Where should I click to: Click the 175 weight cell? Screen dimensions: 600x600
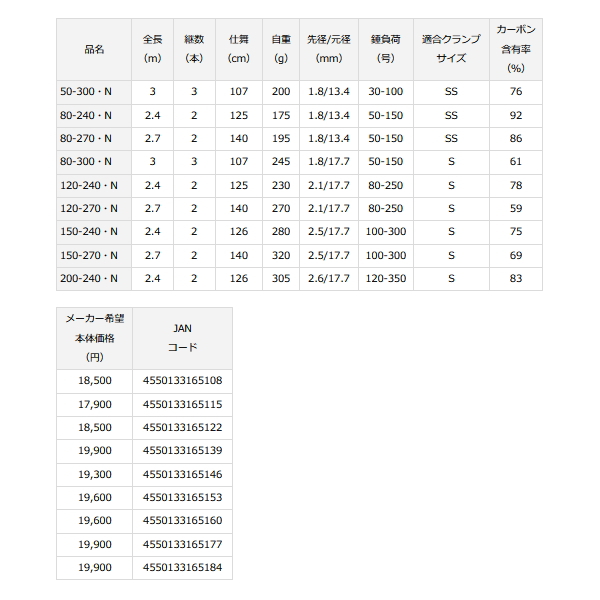[x=281, y=116]
